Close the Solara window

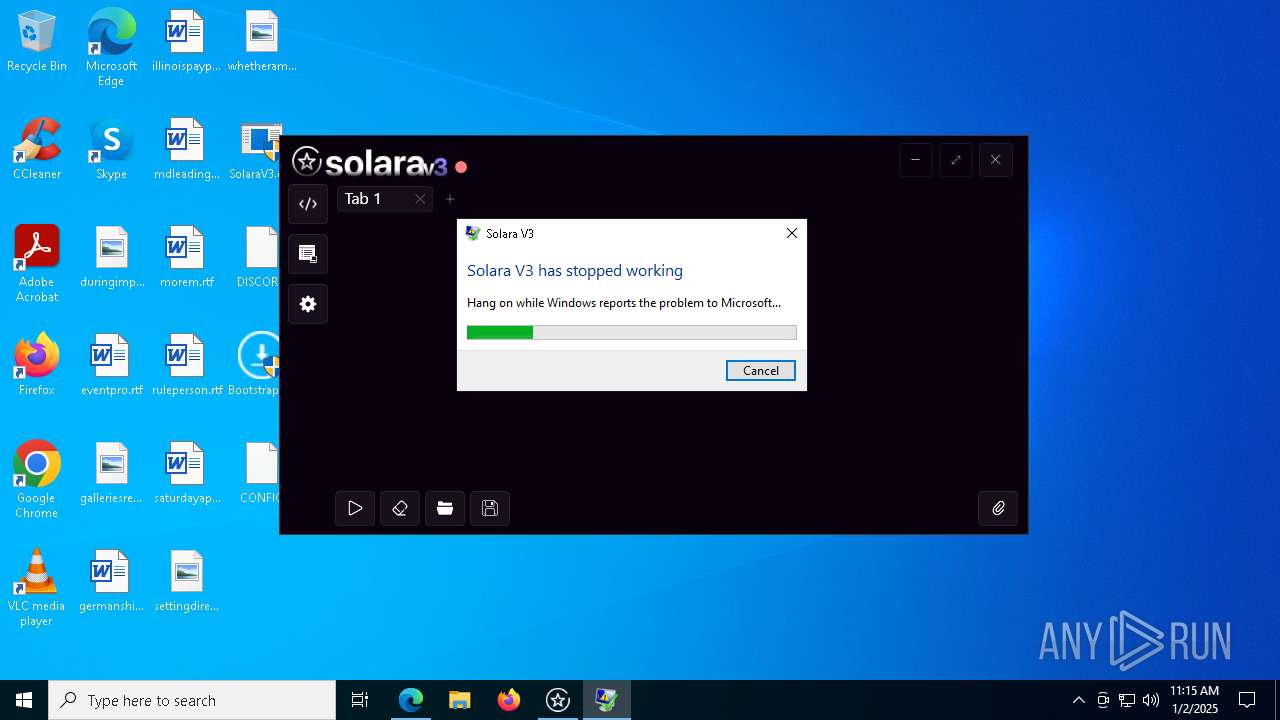click(x=995, y=160)
